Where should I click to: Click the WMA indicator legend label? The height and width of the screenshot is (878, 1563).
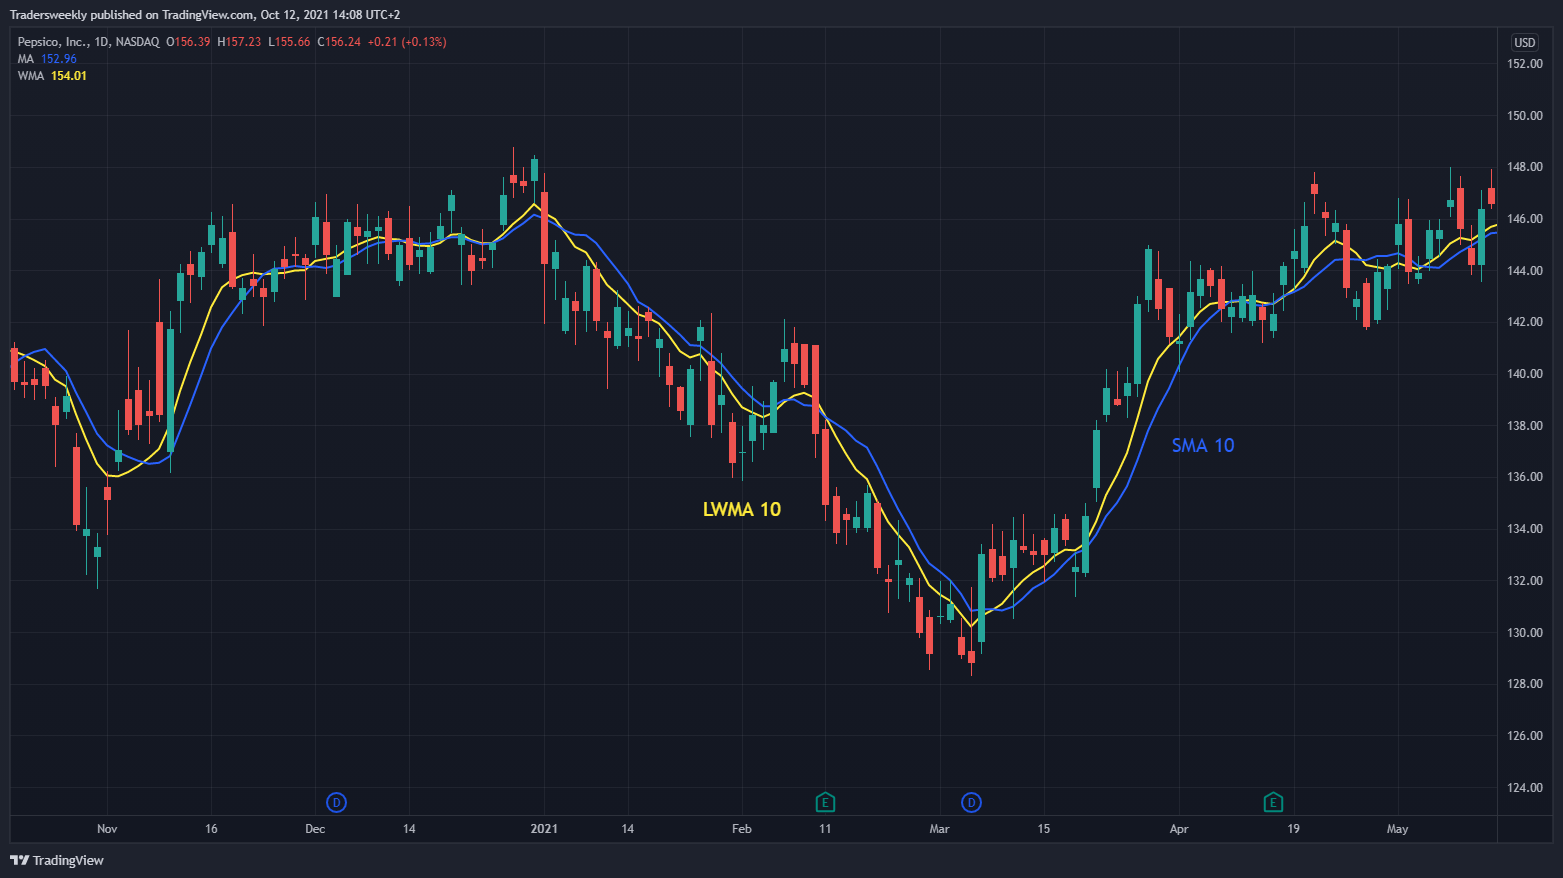(x=30, y=76)
